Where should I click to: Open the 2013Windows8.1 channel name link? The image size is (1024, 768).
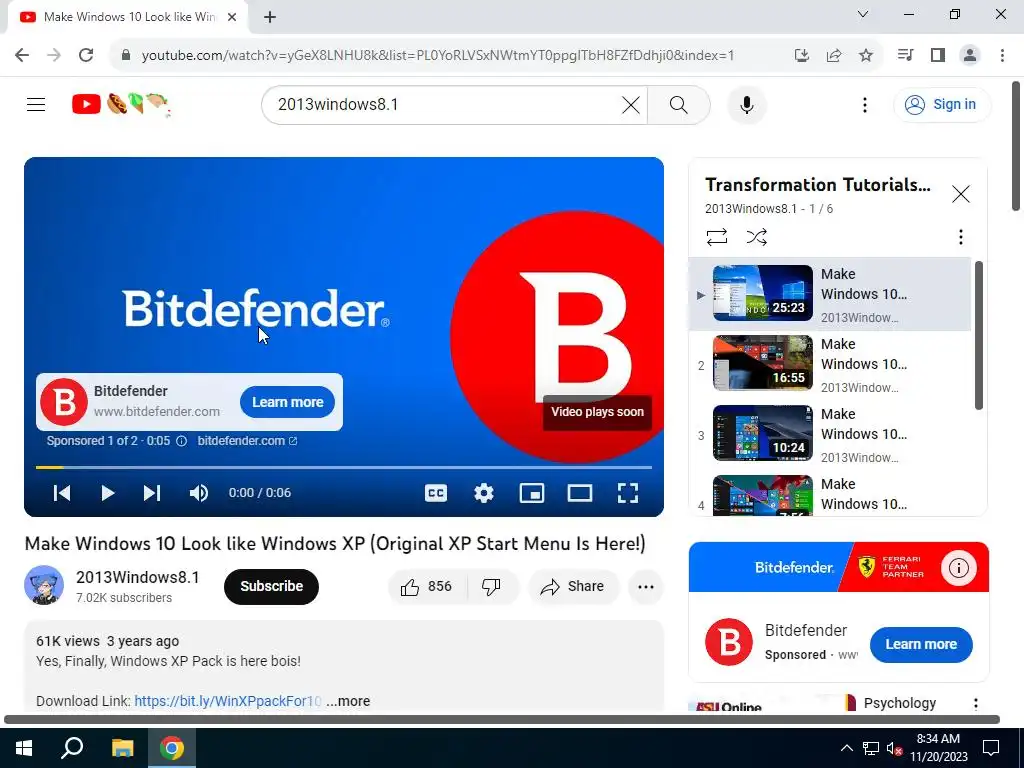(137, 577)
